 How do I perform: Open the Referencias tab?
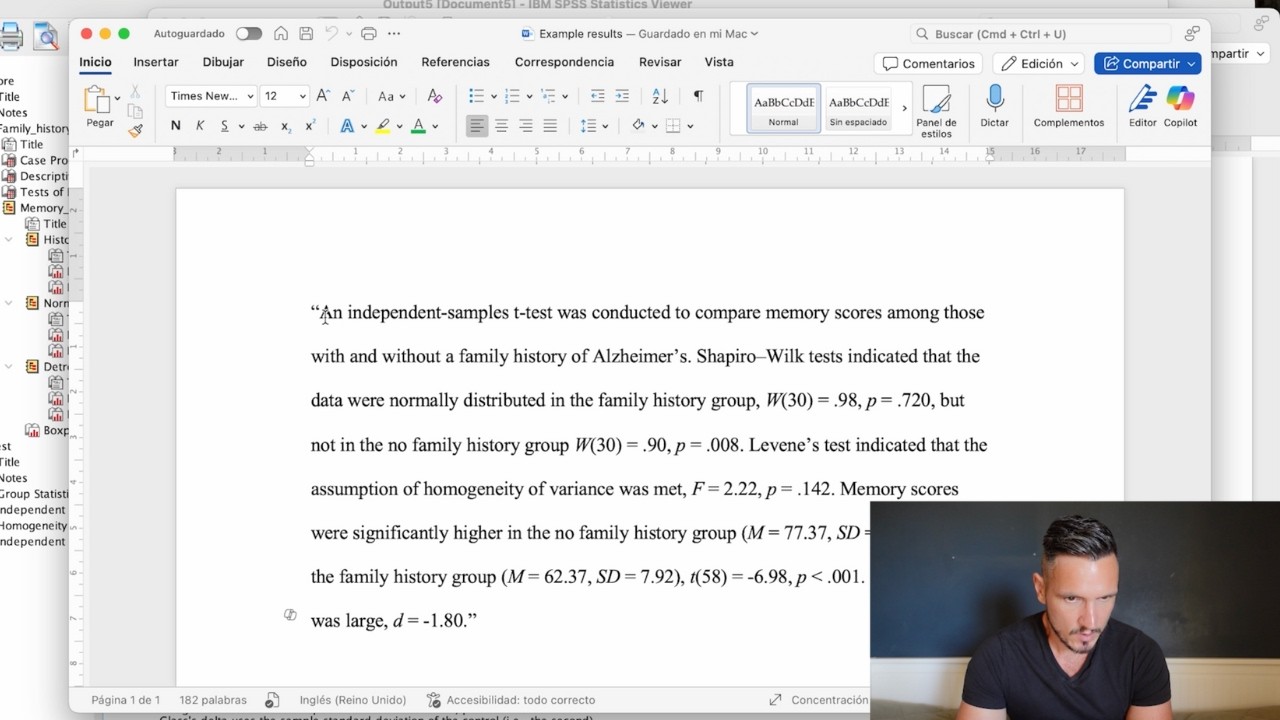click(455, 62)
